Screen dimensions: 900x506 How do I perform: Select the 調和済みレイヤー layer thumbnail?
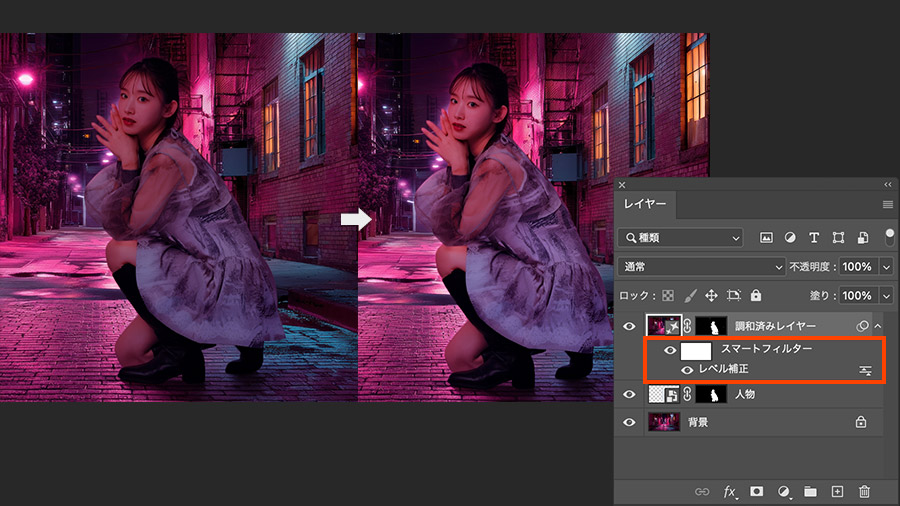664,326
